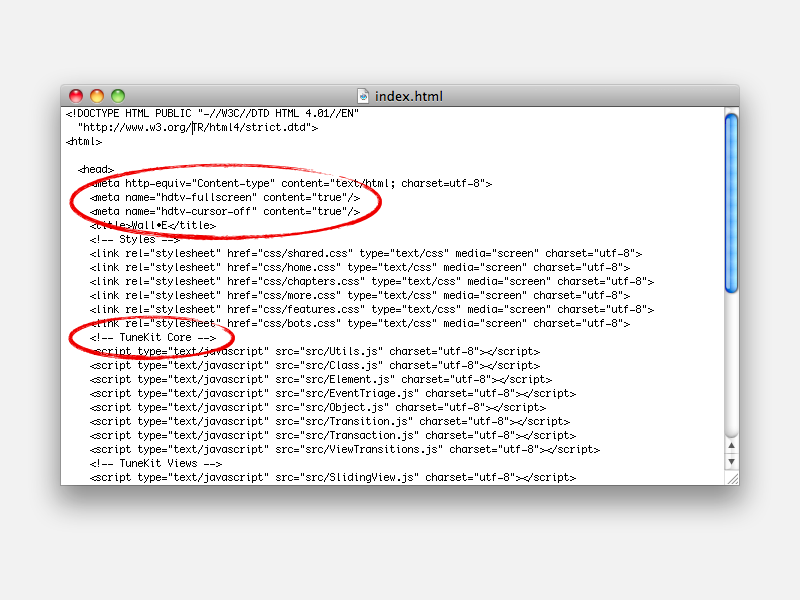Click the meta http-equiv Content-type line
Viewport: 800px width, 600px height.
291,183
